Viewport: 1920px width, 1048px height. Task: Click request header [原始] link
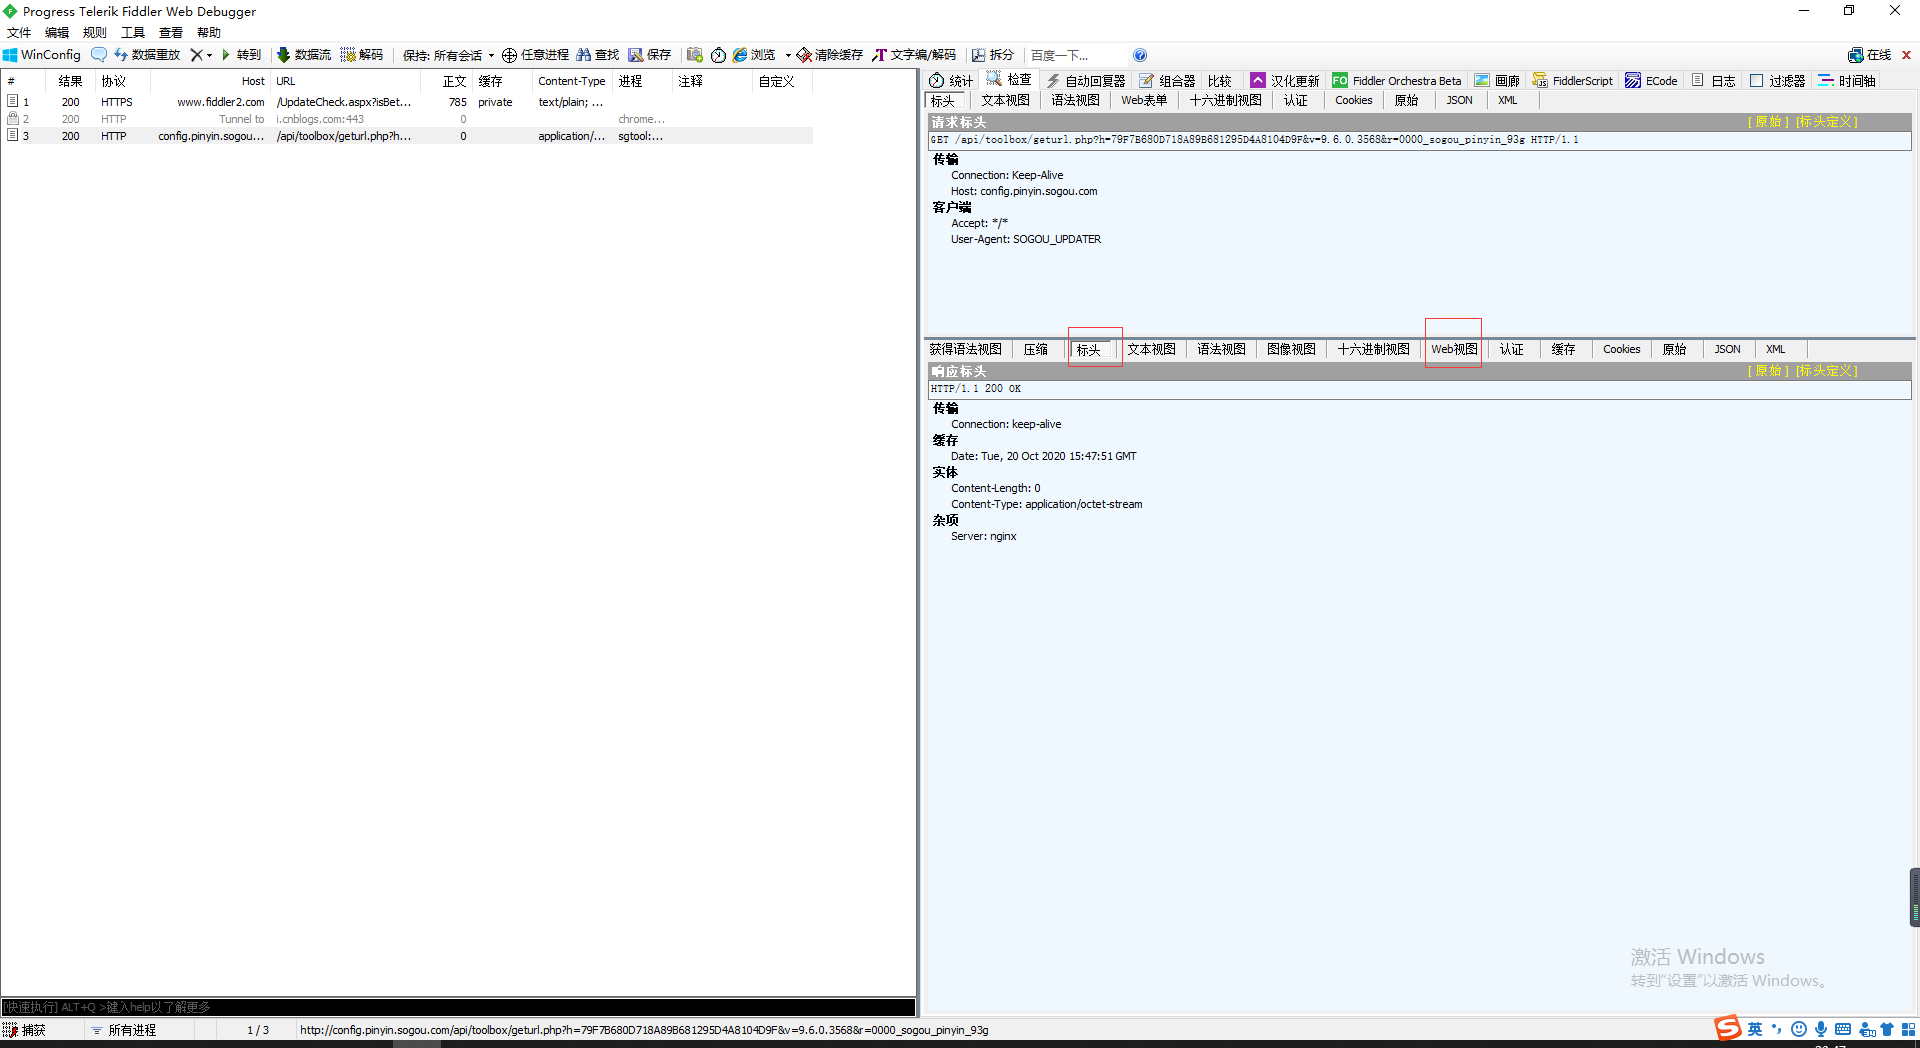[x=1768, y=122]
